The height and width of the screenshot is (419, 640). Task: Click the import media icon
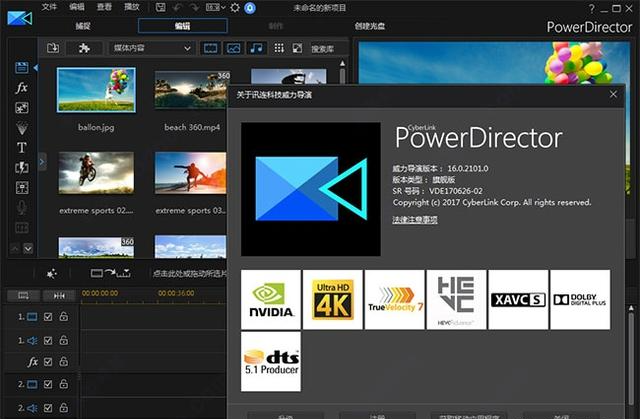click(x=53, y=48)
